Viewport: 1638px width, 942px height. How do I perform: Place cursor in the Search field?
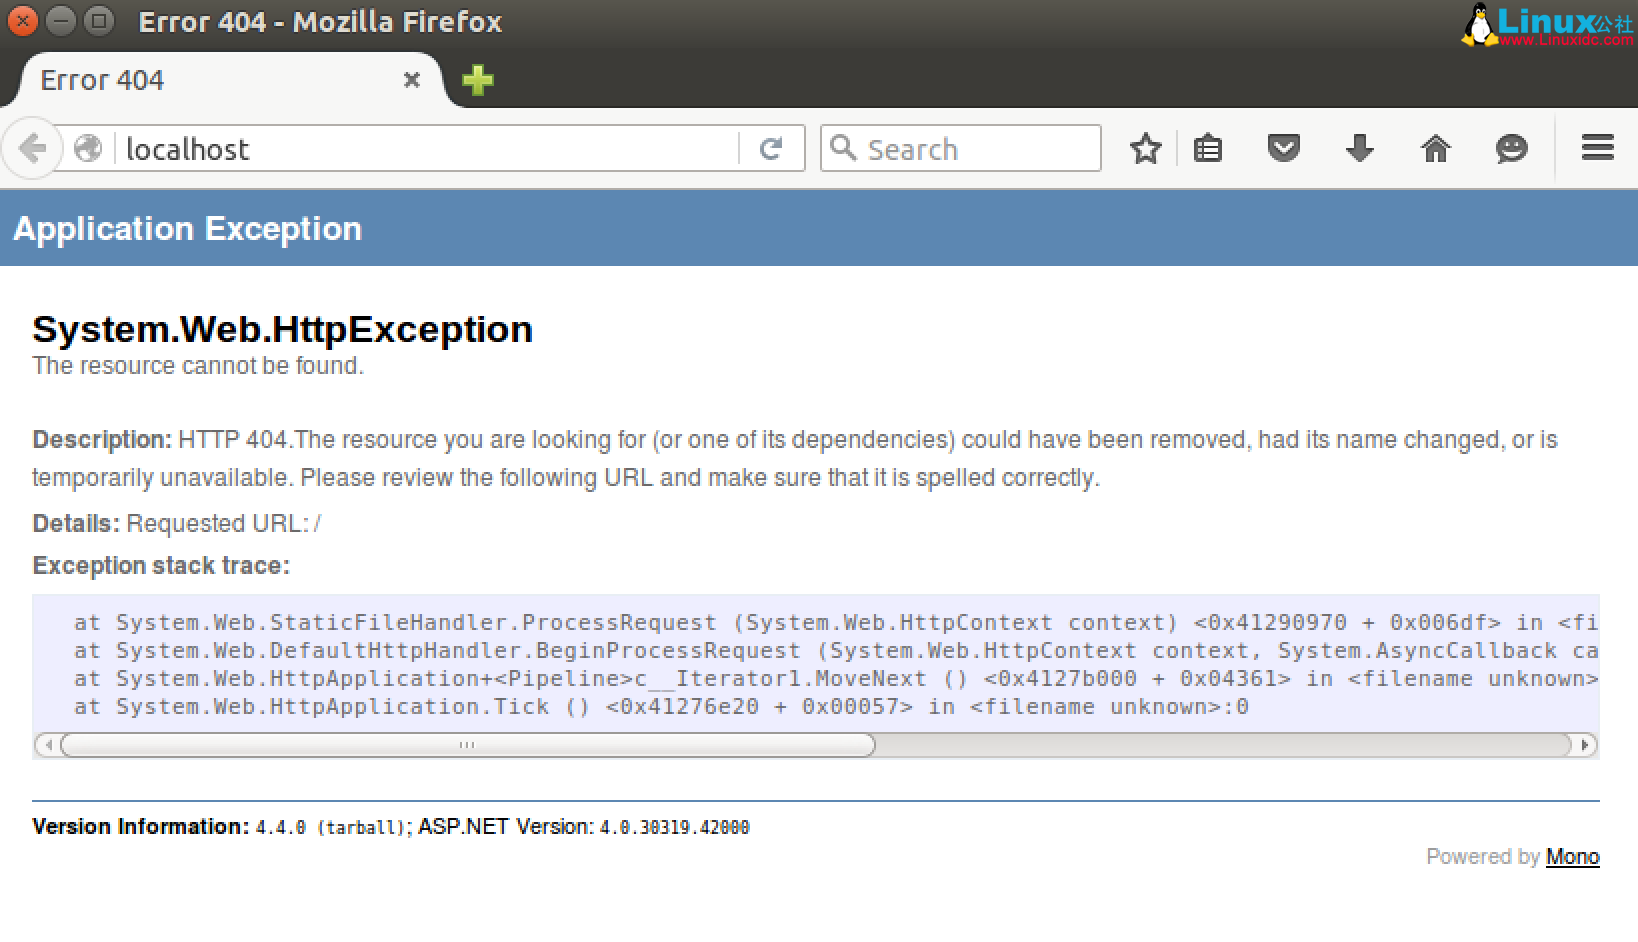(x=950, y=148)
